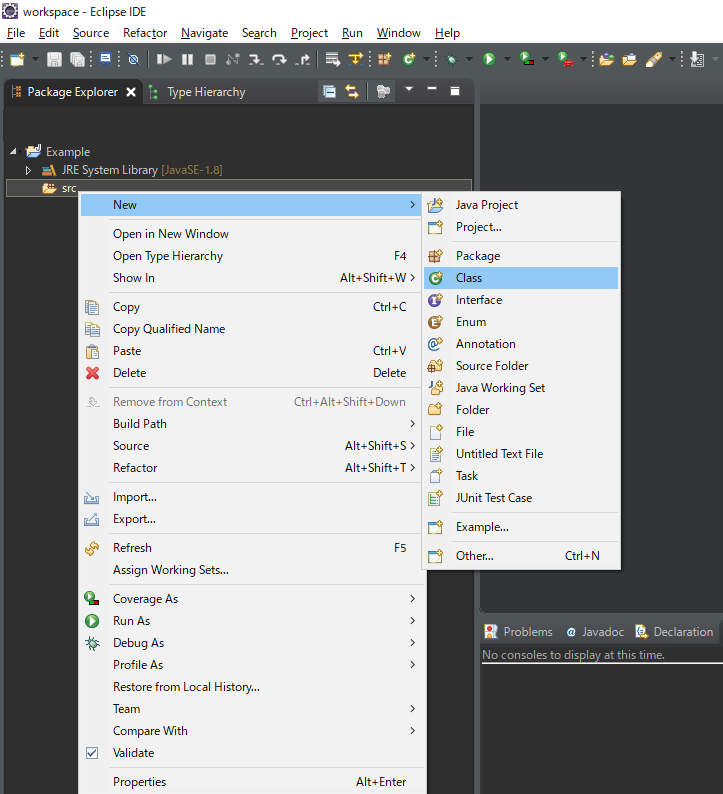Click Delete in the context menu
Image resolution: width=723 pixels, height=794 pixels.
coord(251,373)
